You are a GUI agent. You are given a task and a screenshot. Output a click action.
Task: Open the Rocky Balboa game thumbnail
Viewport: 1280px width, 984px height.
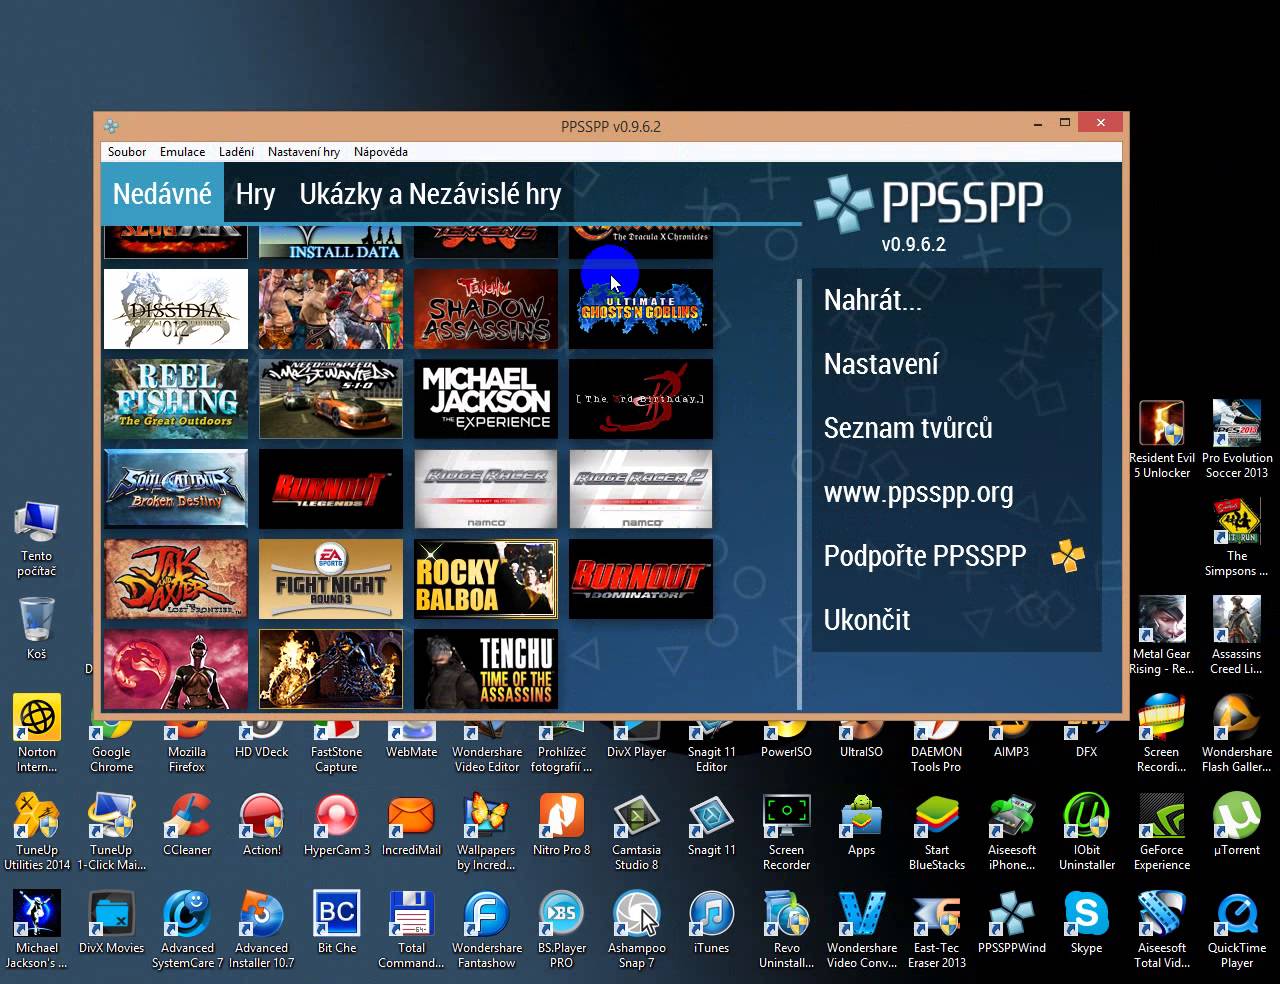tap(486, 579)
